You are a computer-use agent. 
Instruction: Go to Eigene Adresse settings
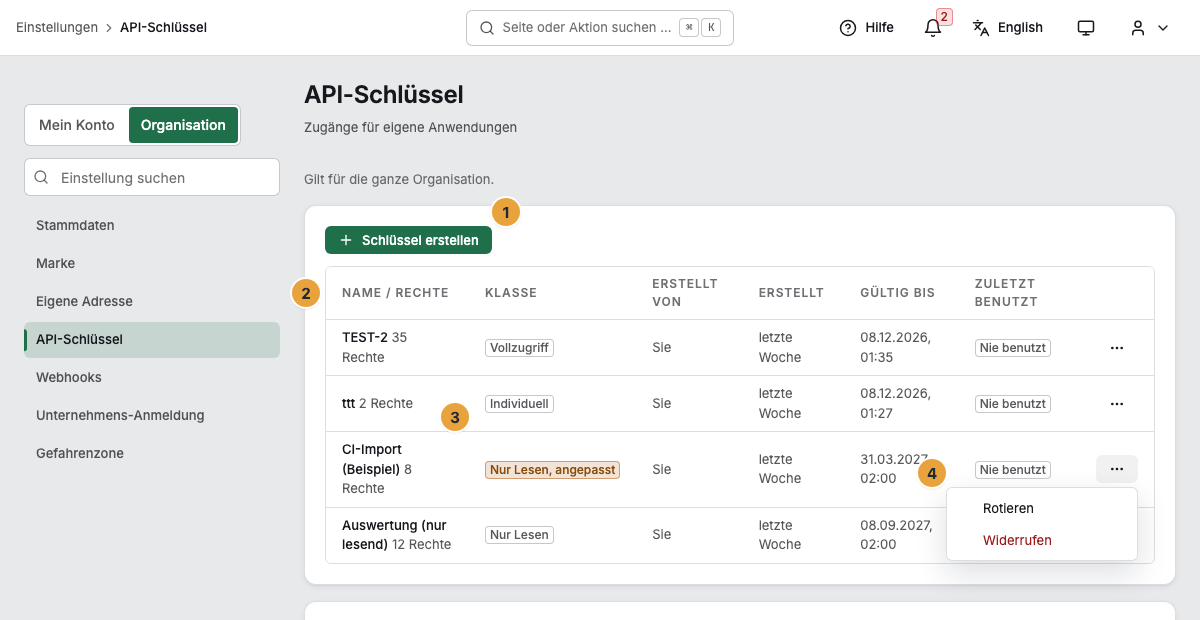(152, 301)
